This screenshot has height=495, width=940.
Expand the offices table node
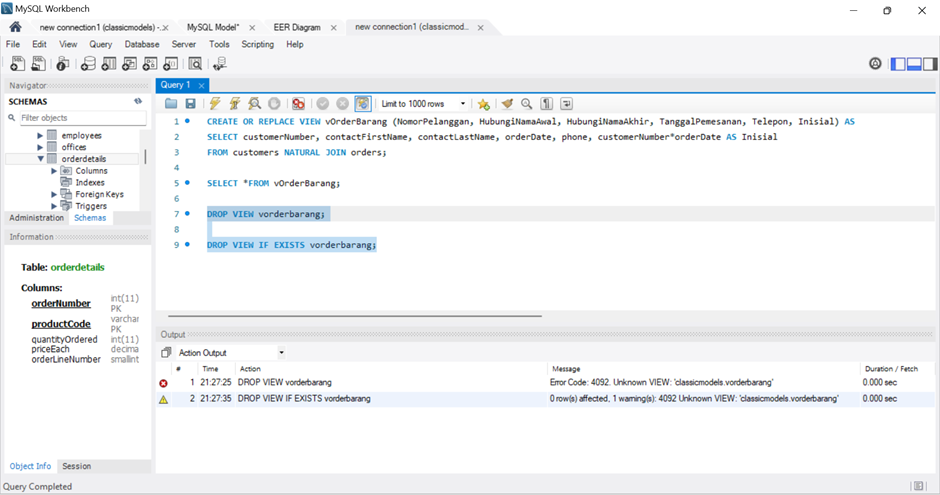(x=40, y=147)
